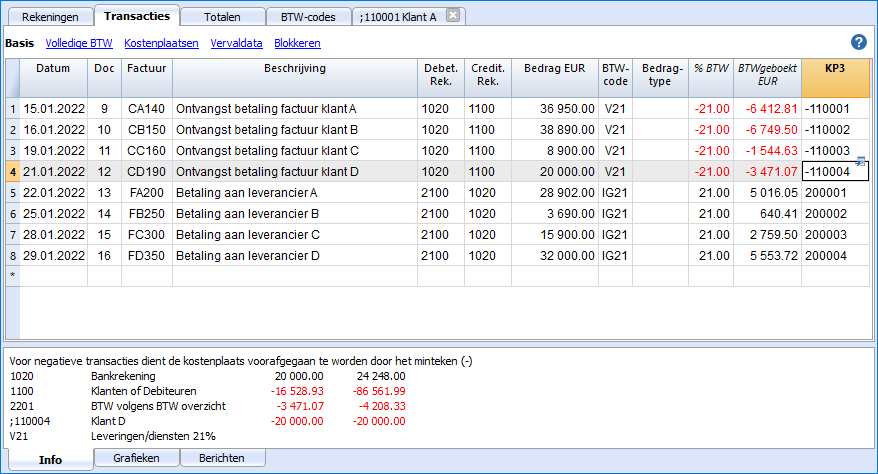878x474 pixels.
Task: Click KP3 cell 200003
Action: point(835,234)
